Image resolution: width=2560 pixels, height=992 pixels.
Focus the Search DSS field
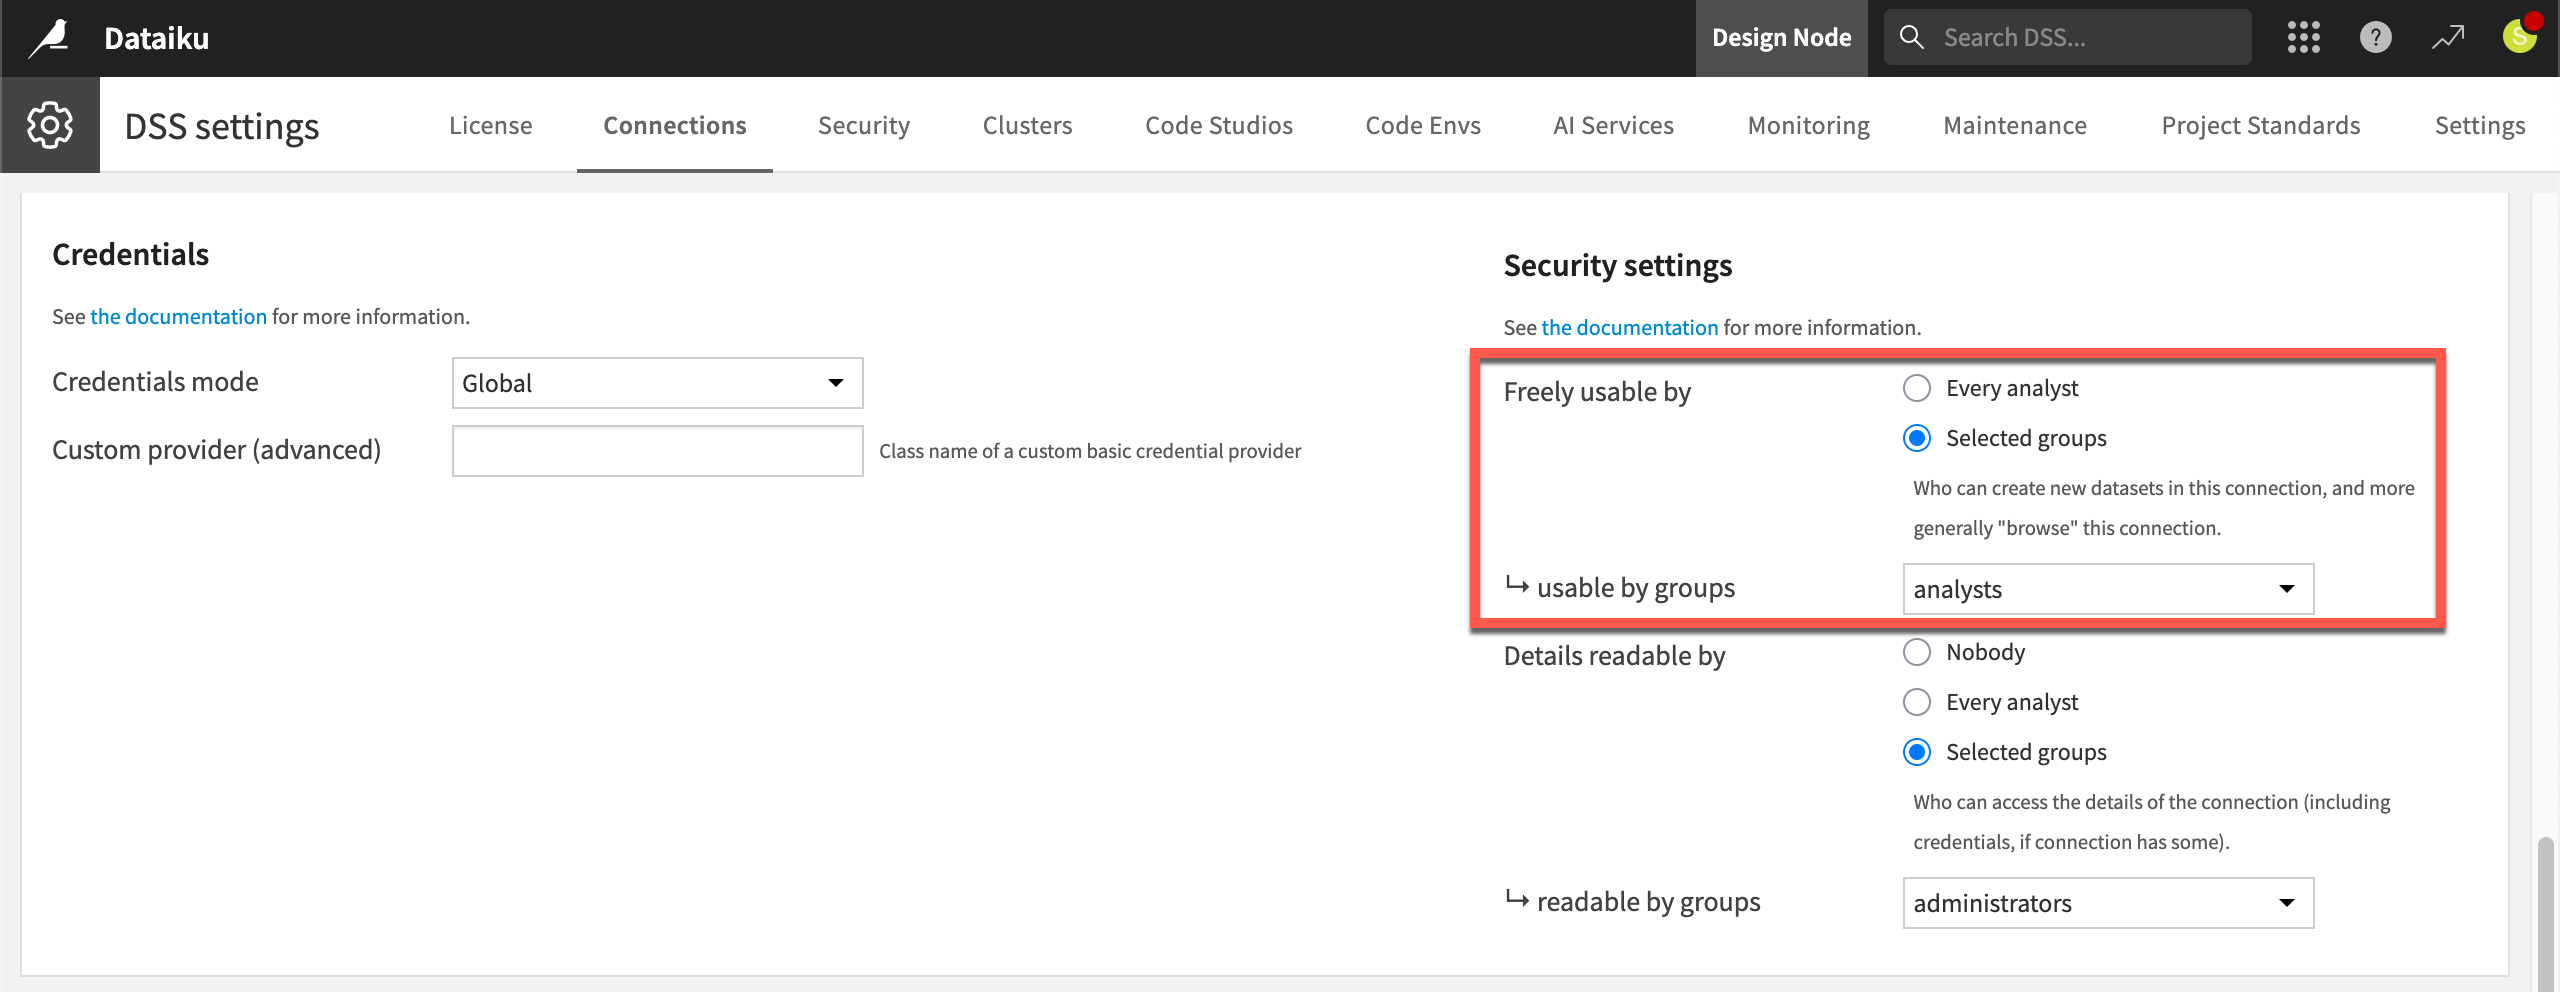pos(2067,37)
